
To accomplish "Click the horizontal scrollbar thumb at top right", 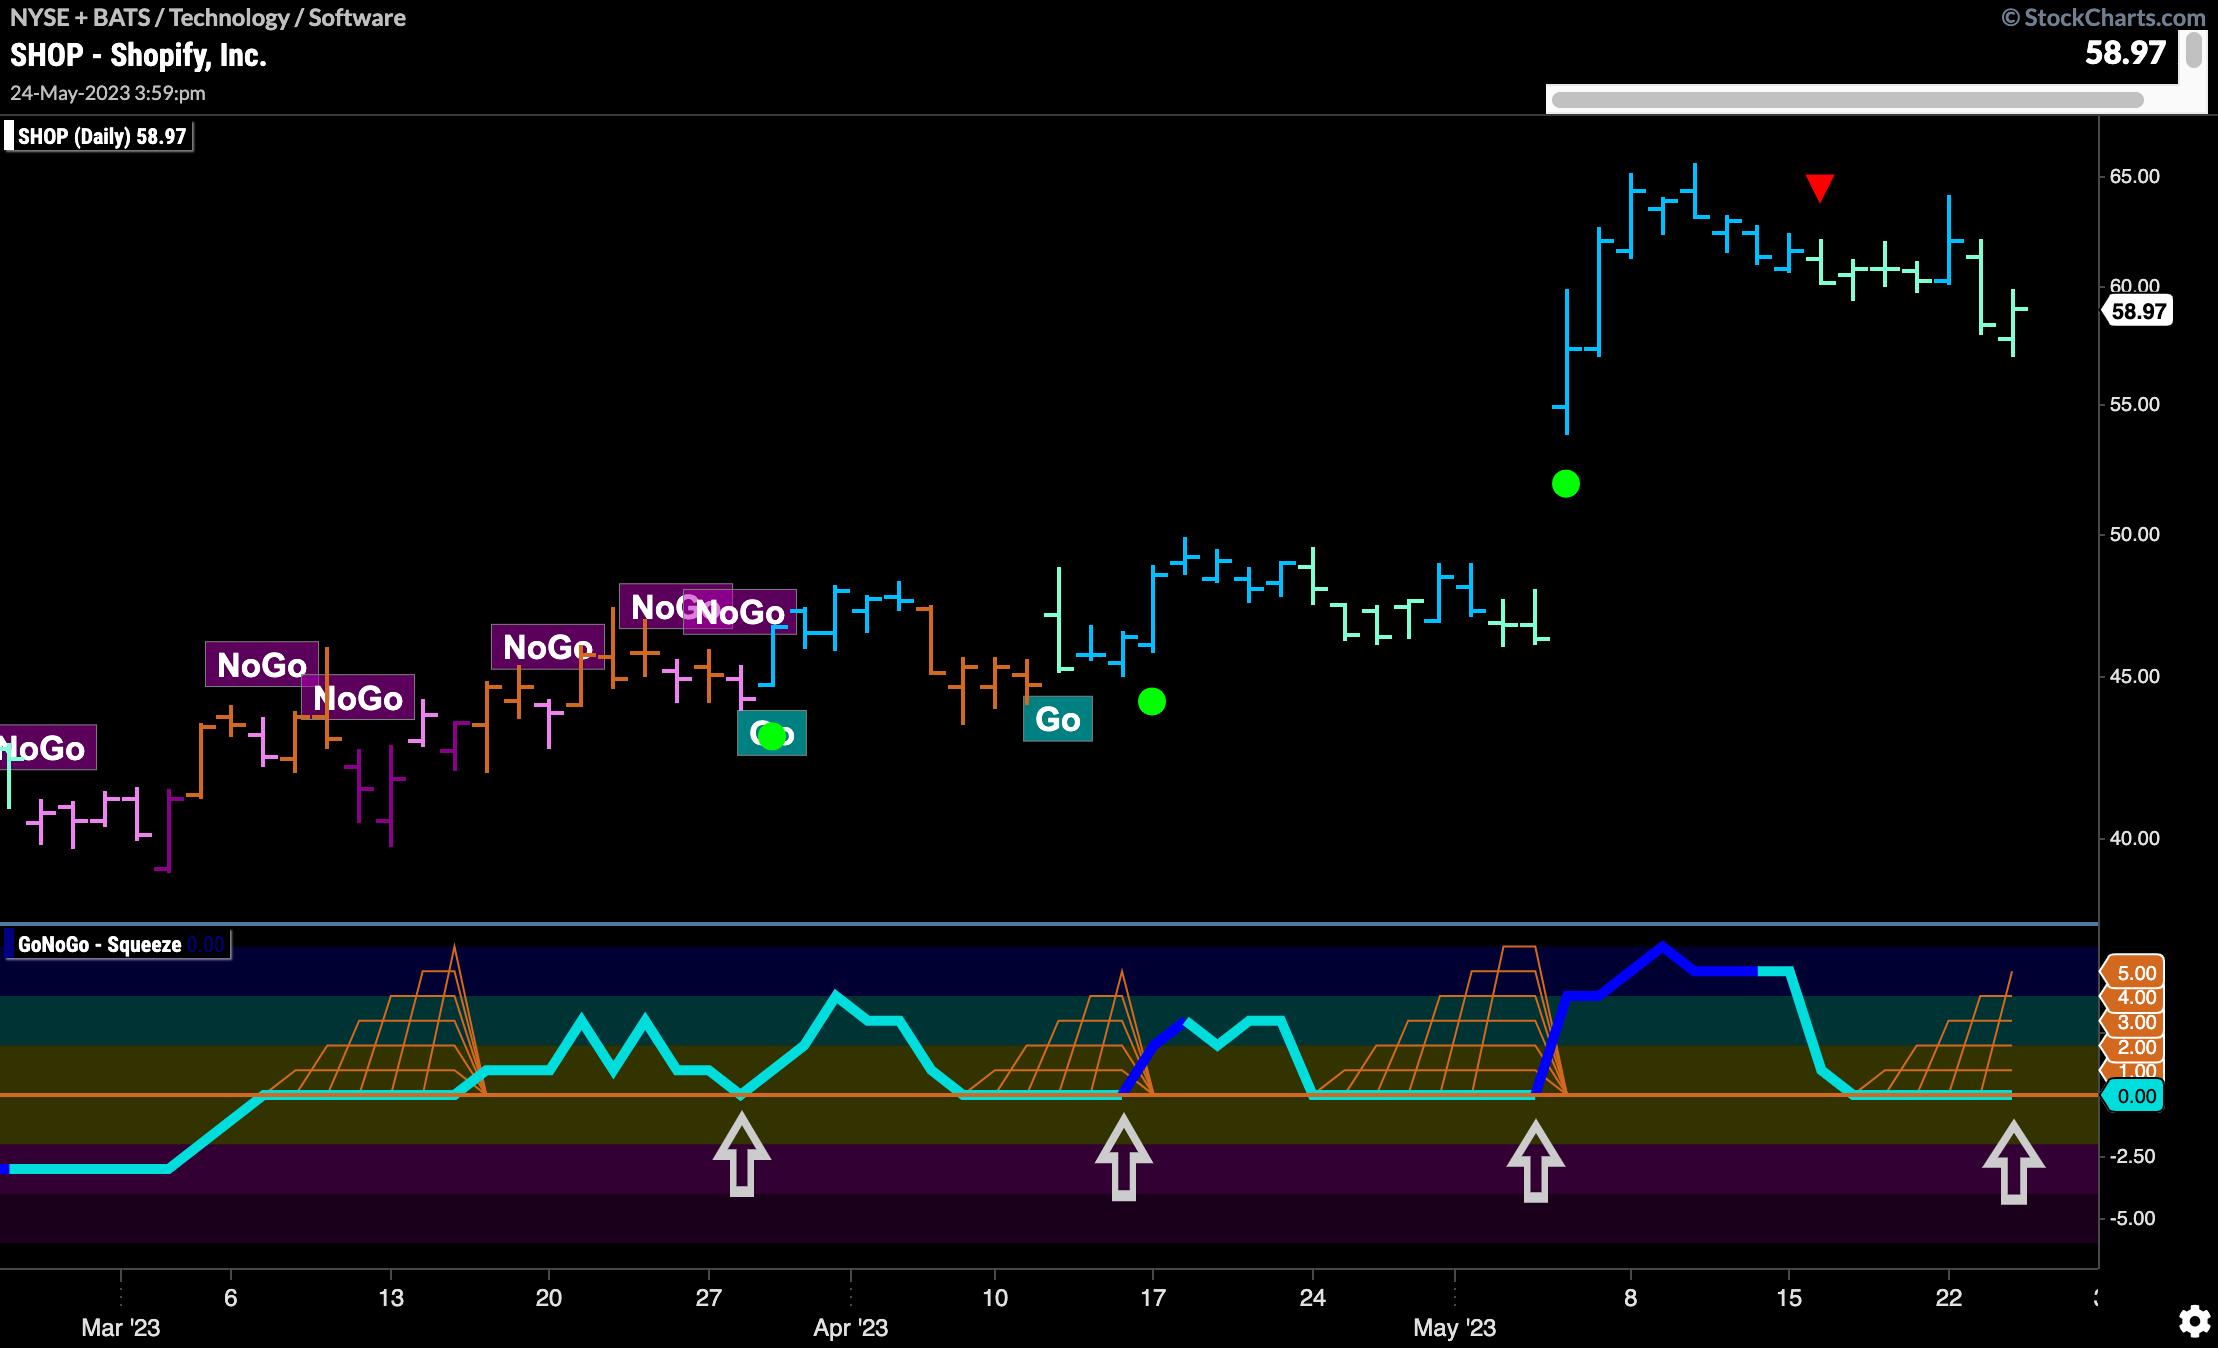I will 1847,100.
